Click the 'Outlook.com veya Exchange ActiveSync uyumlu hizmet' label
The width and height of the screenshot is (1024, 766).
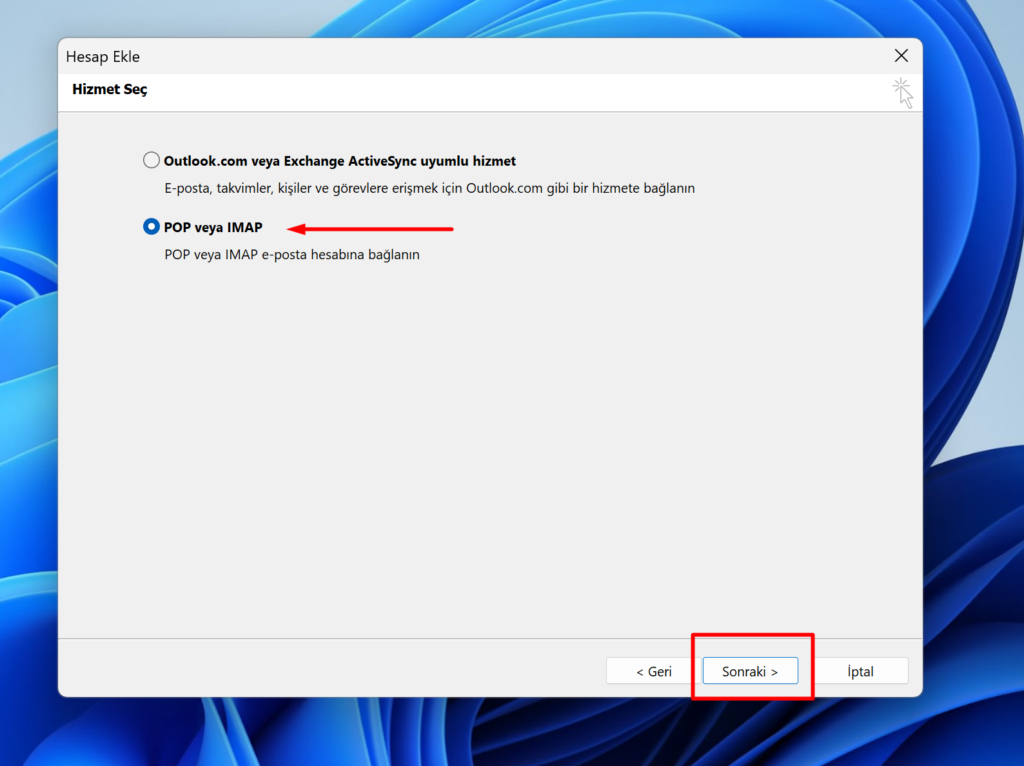click(340, 160)
